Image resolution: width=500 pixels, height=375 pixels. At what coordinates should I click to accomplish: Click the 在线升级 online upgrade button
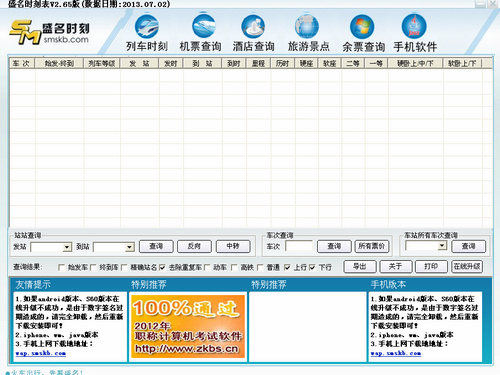pos(467,267)
